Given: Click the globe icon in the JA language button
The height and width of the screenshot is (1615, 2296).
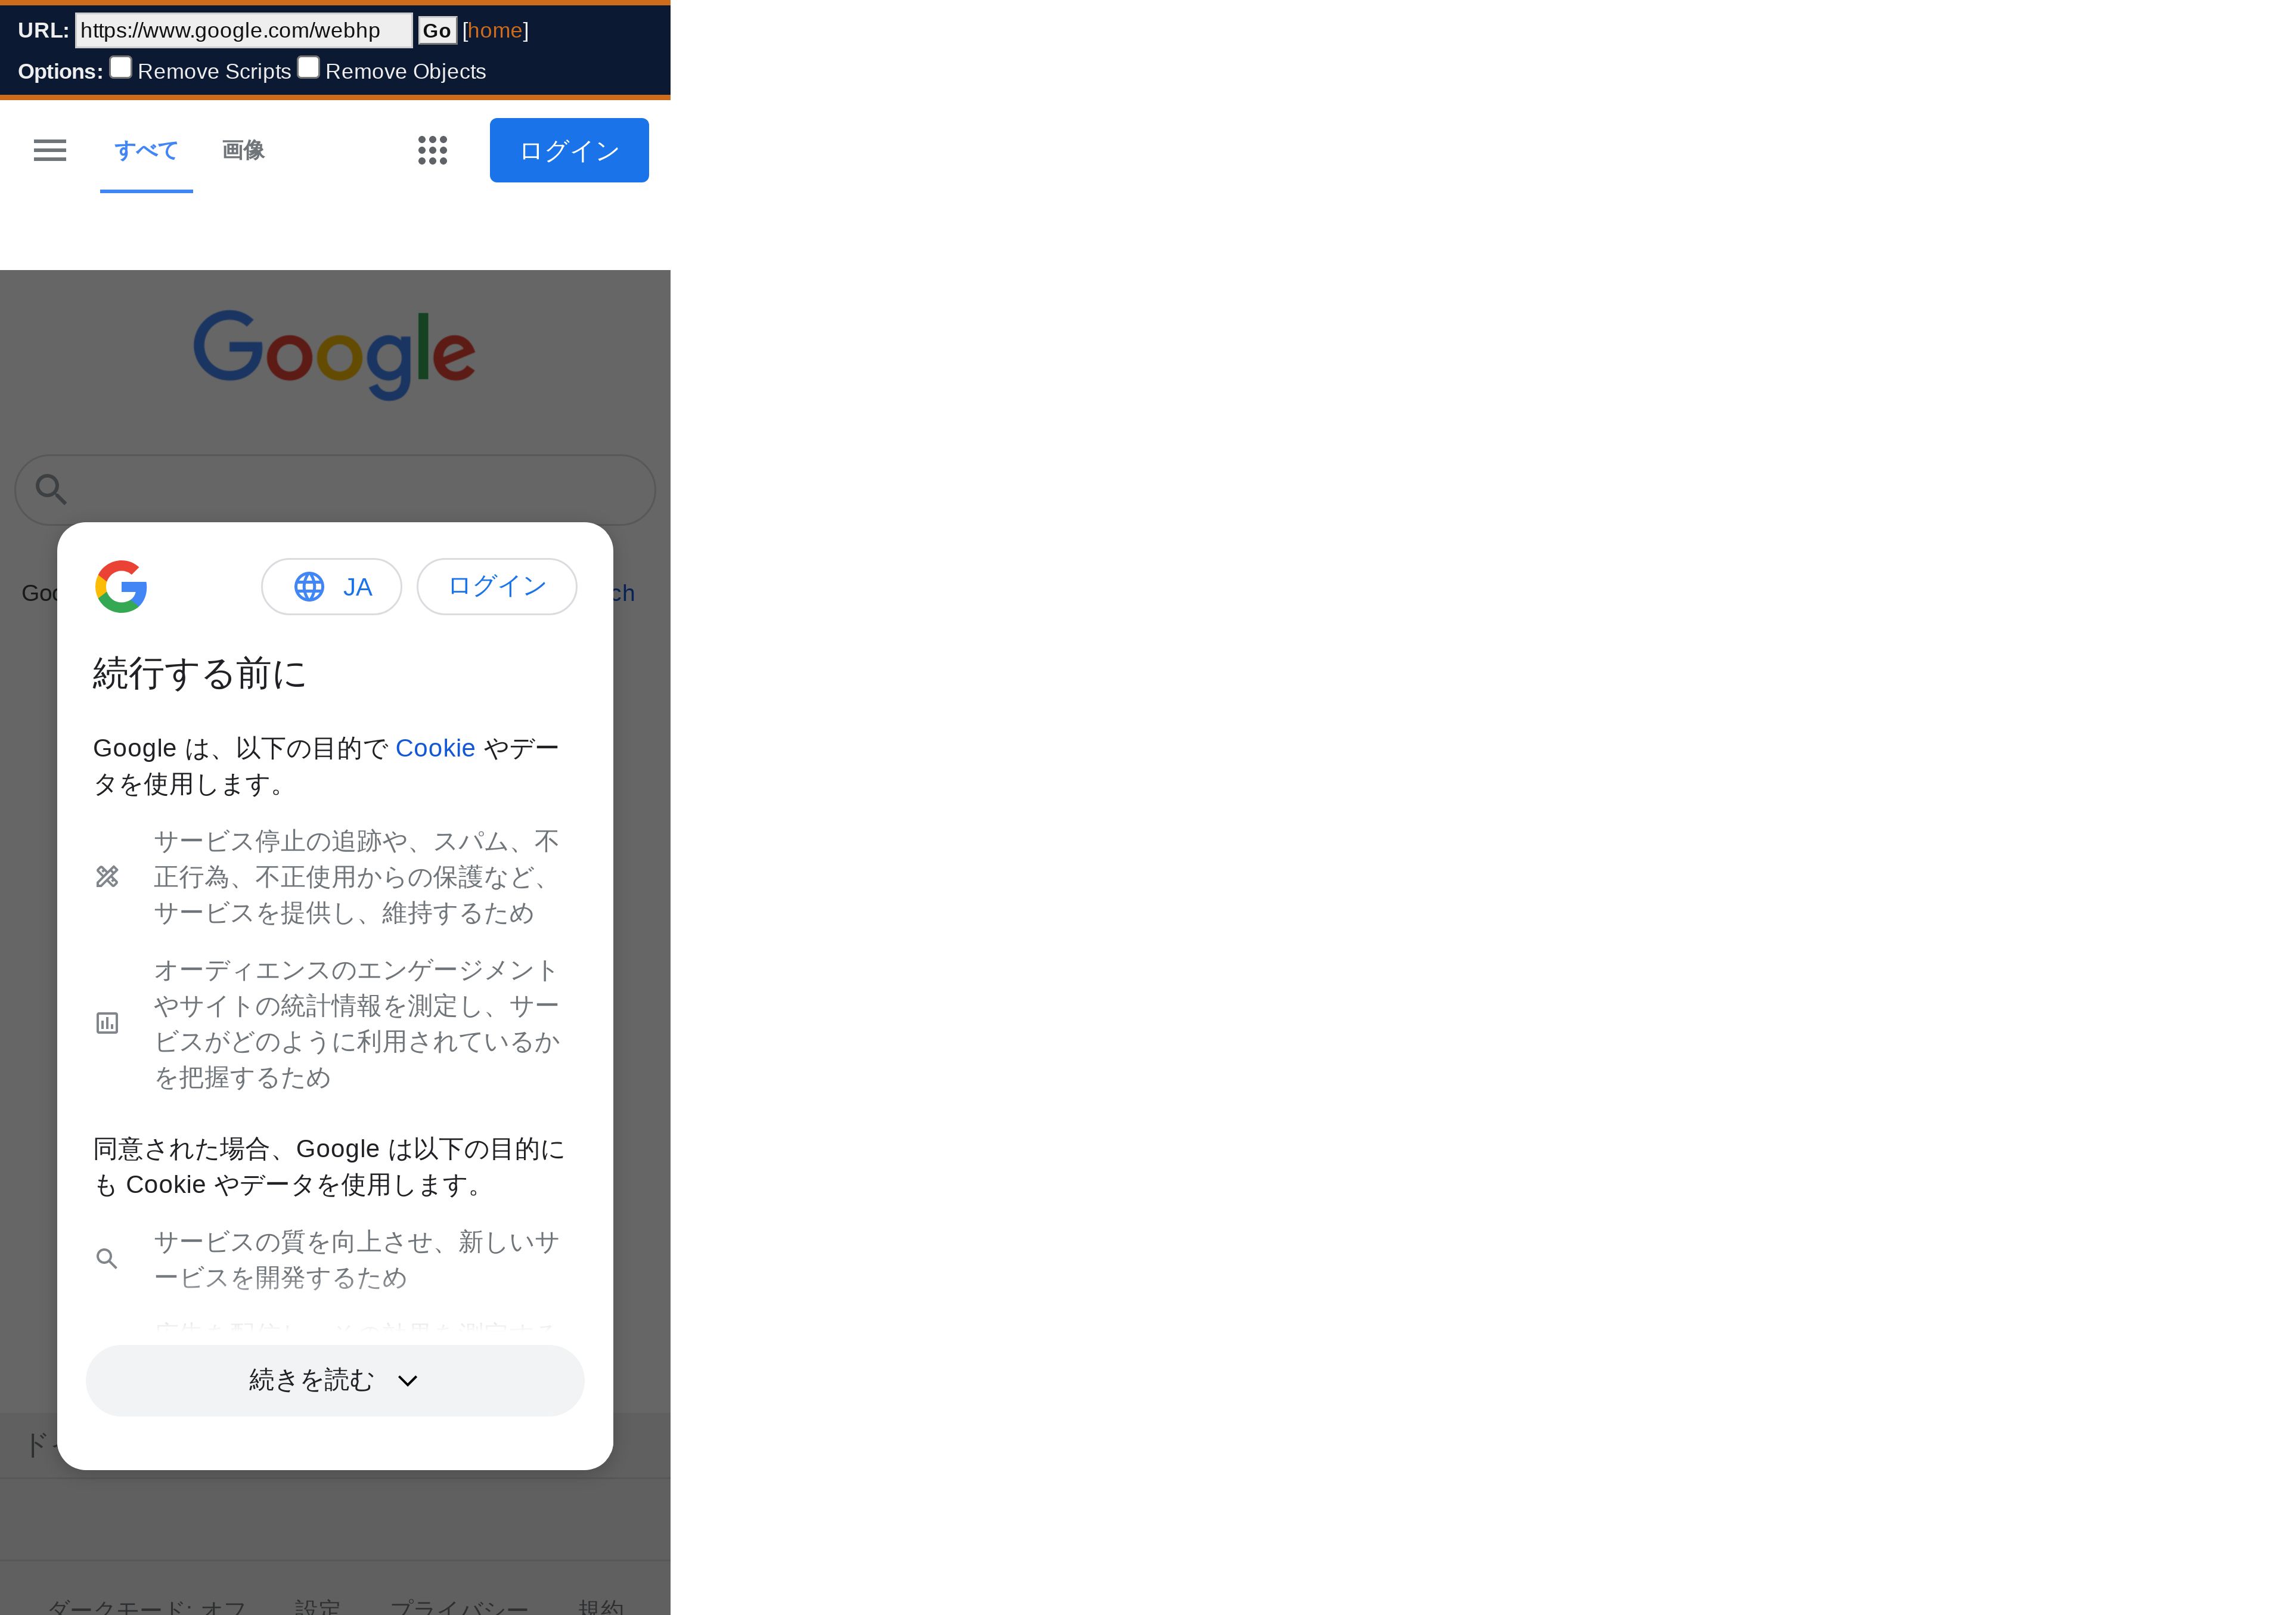Looking at the screenshot, I should [309, 587].
